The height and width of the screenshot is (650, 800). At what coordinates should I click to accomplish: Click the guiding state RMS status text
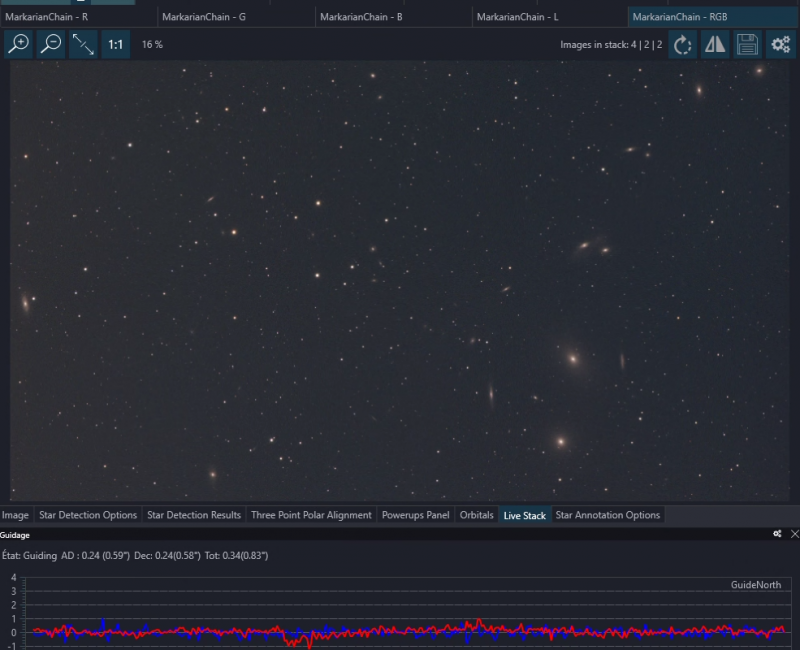135,555
